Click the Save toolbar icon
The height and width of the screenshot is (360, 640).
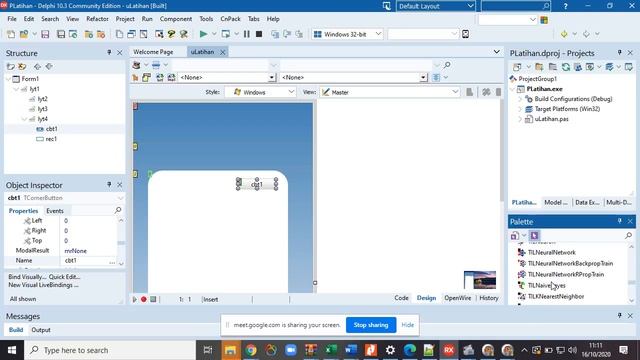click(45, 34)
